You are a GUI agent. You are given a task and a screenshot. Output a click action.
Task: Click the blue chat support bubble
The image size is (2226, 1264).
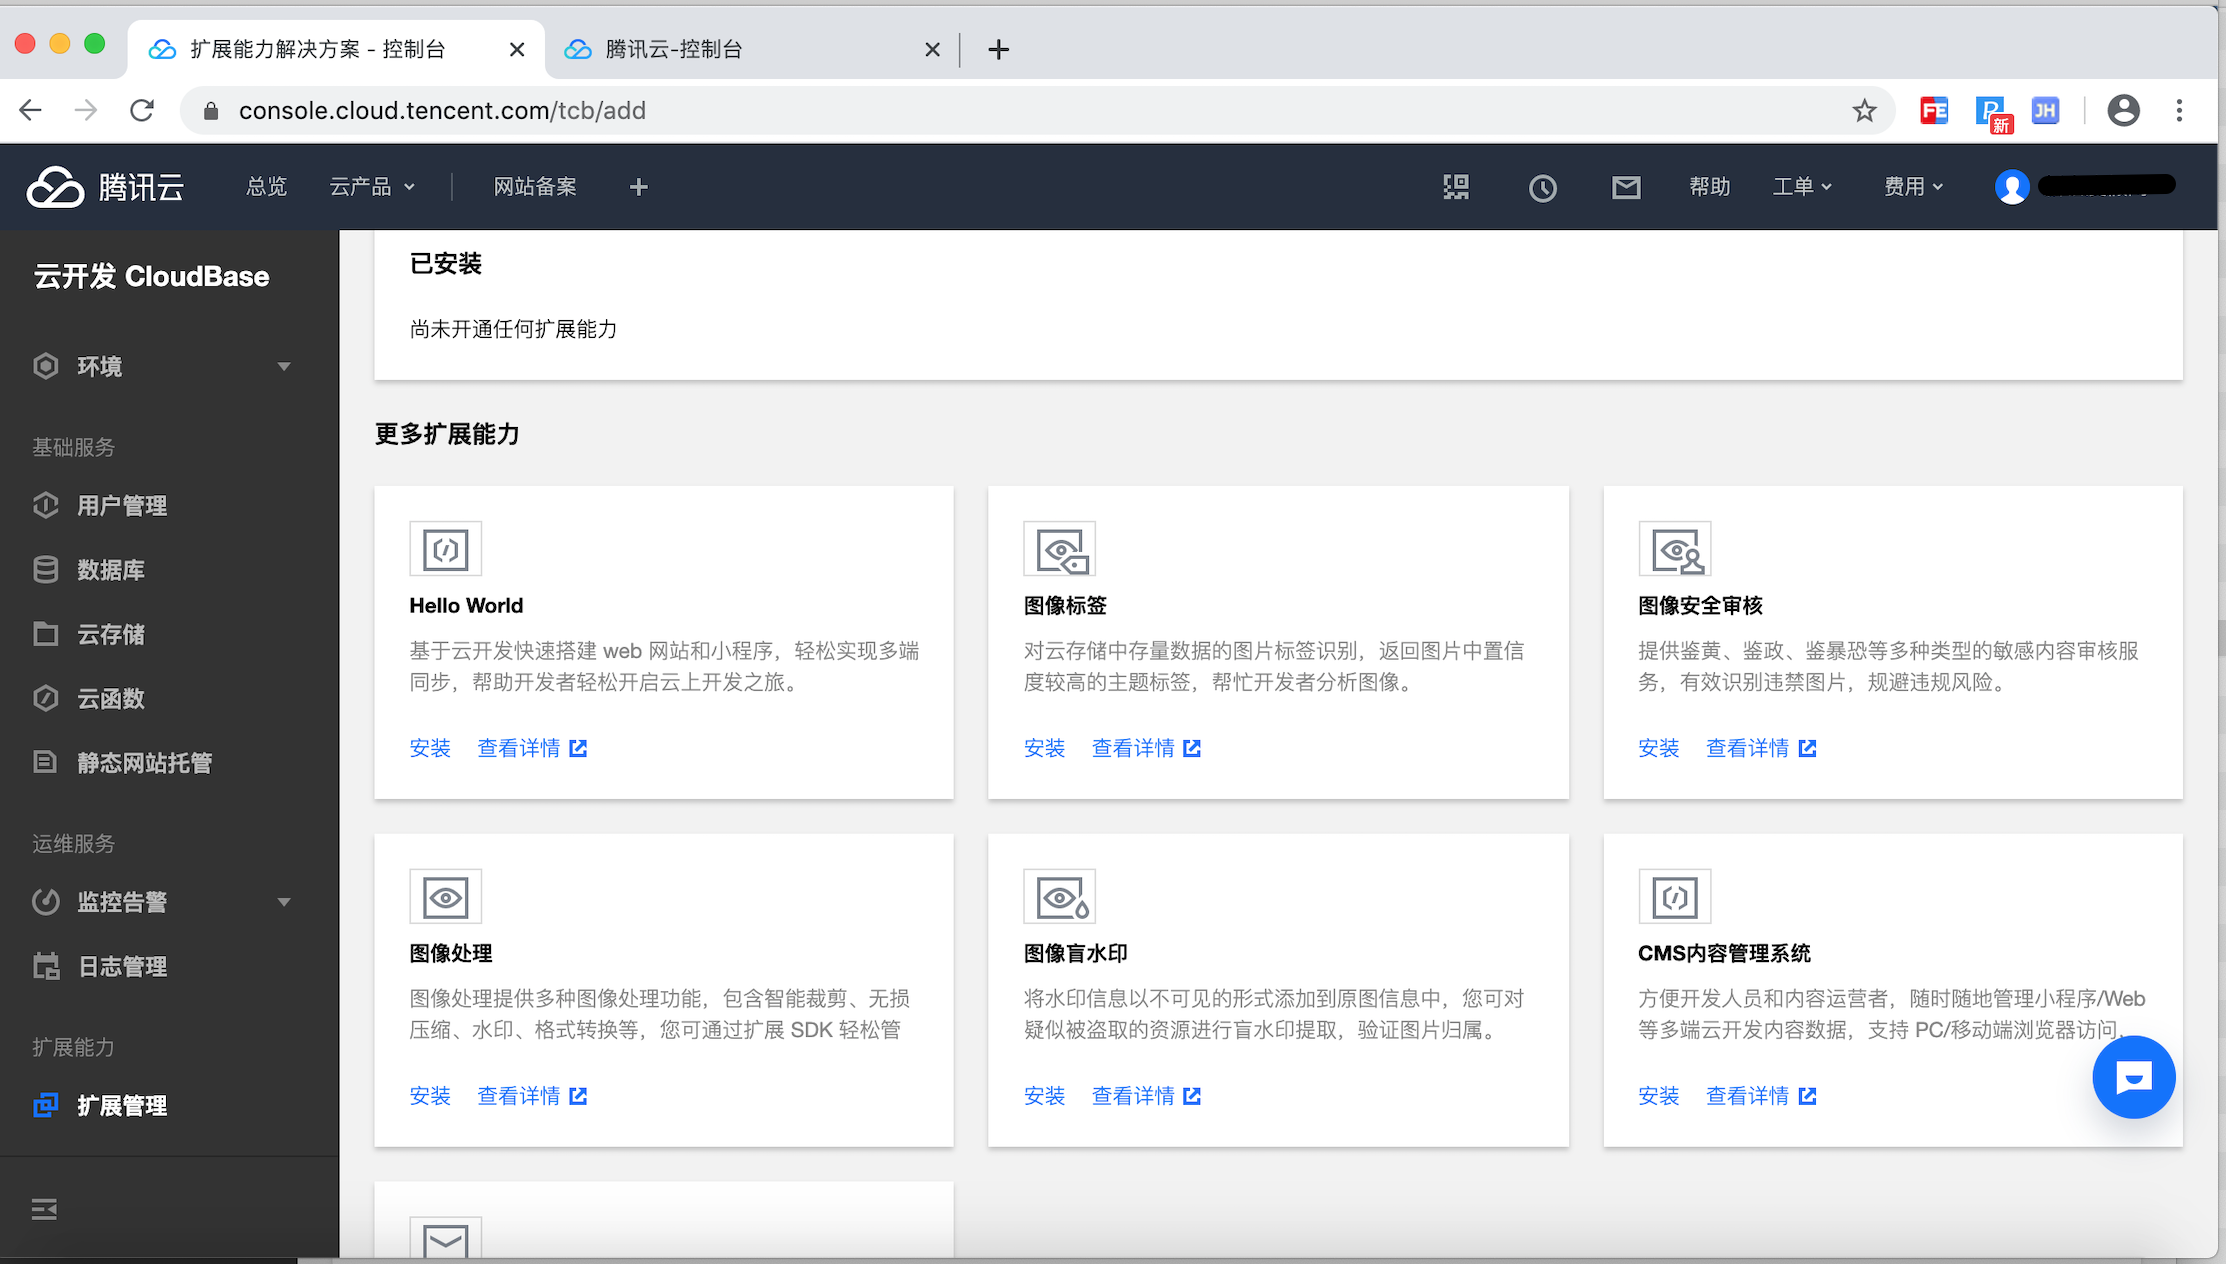[2133, 1077]
